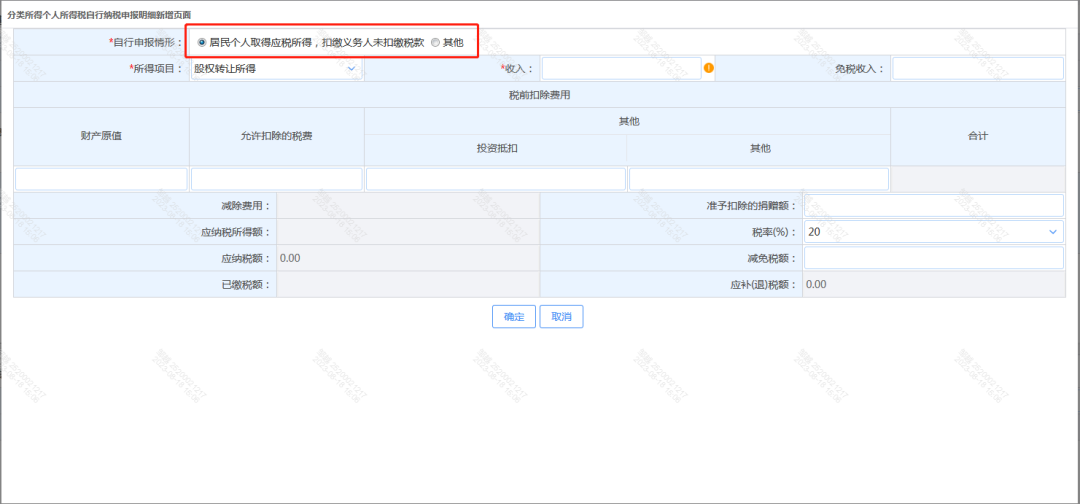Click the input box under 投资抵扣

pos(496,179)
